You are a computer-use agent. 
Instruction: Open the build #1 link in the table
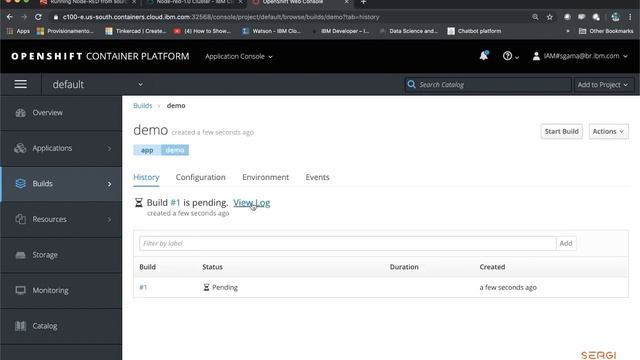(x=143, y=287)
